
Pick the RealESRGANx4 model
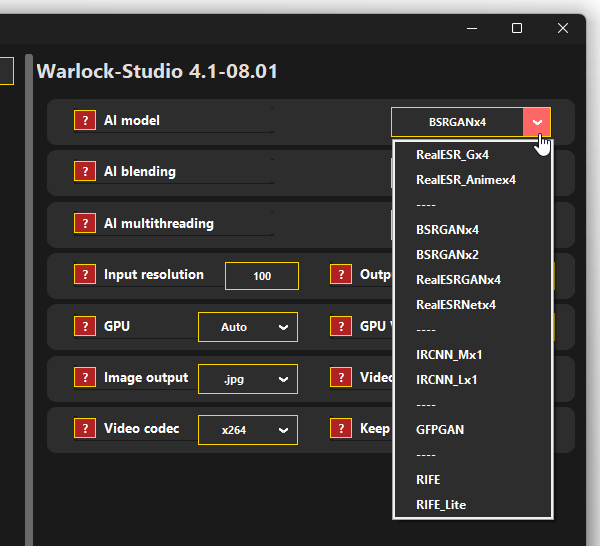[458, 279]
